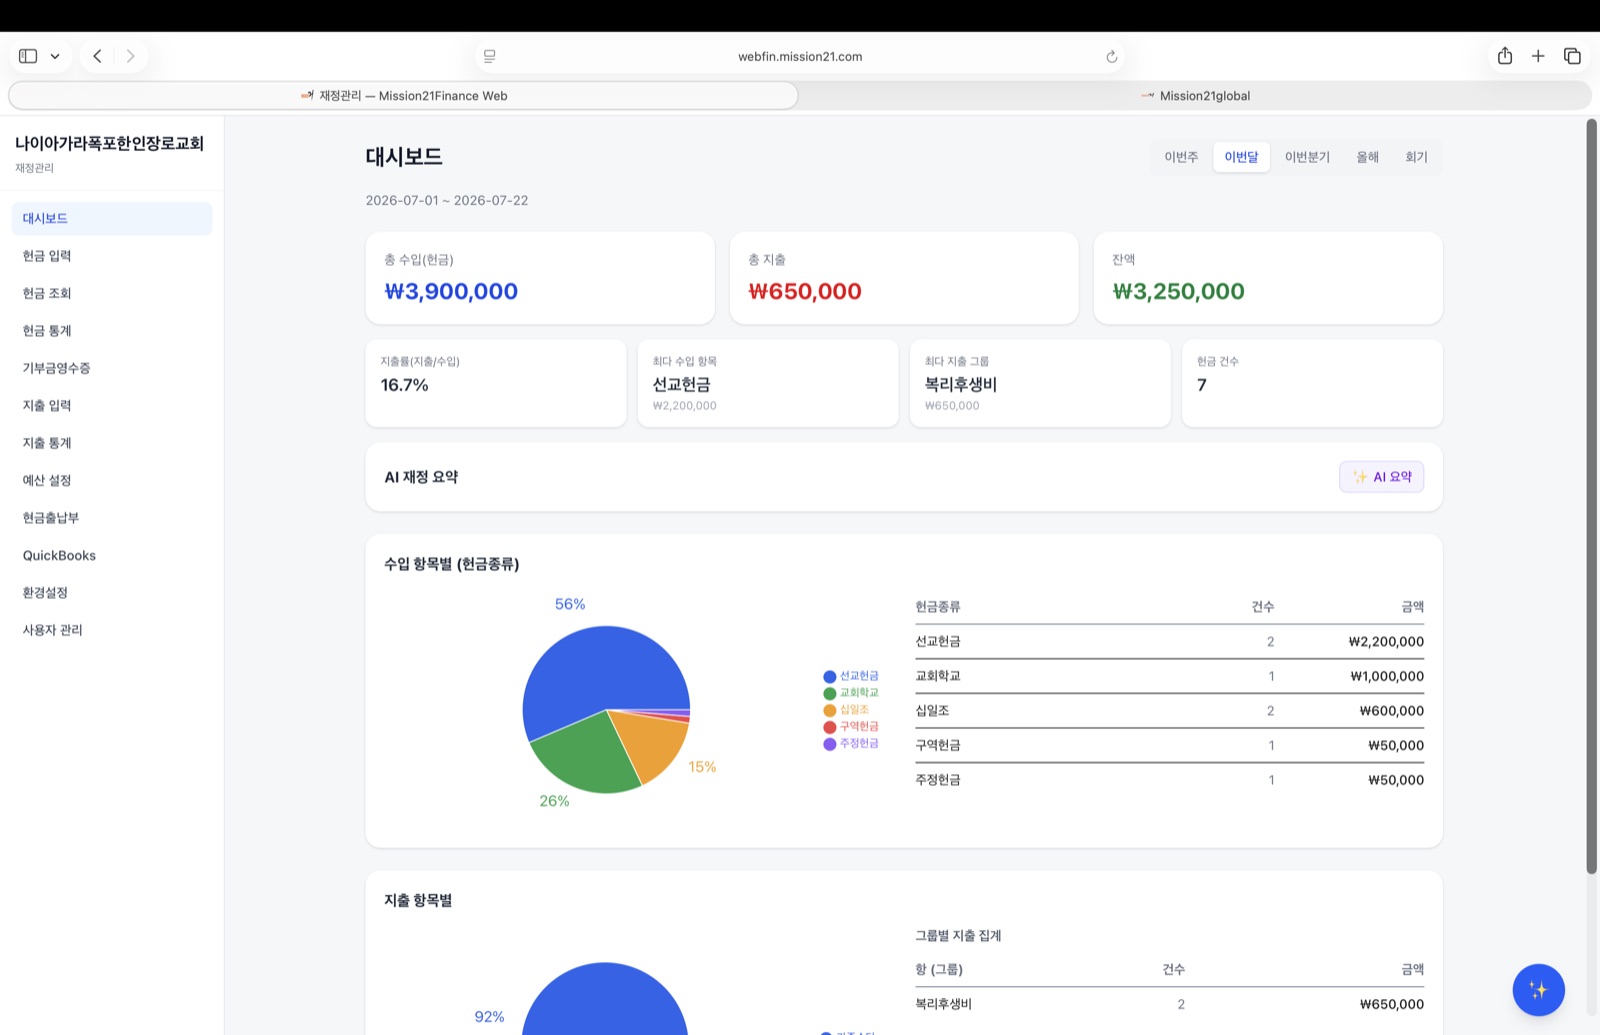Image resolution: width=1600 pixels, height=1035 pixels.
Task: Open 예산 설정 in the sidebar
Action: [112, 480]
